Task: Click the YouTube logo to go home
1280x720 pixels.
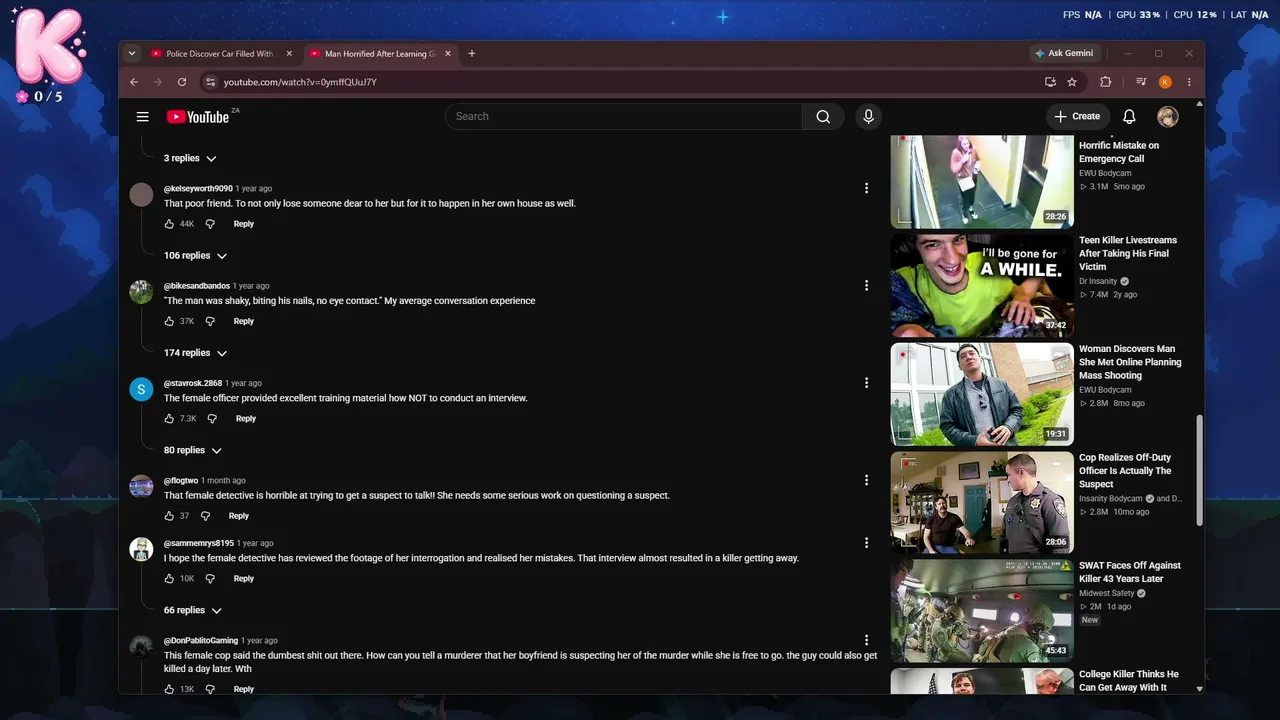Action: (198, 117)
